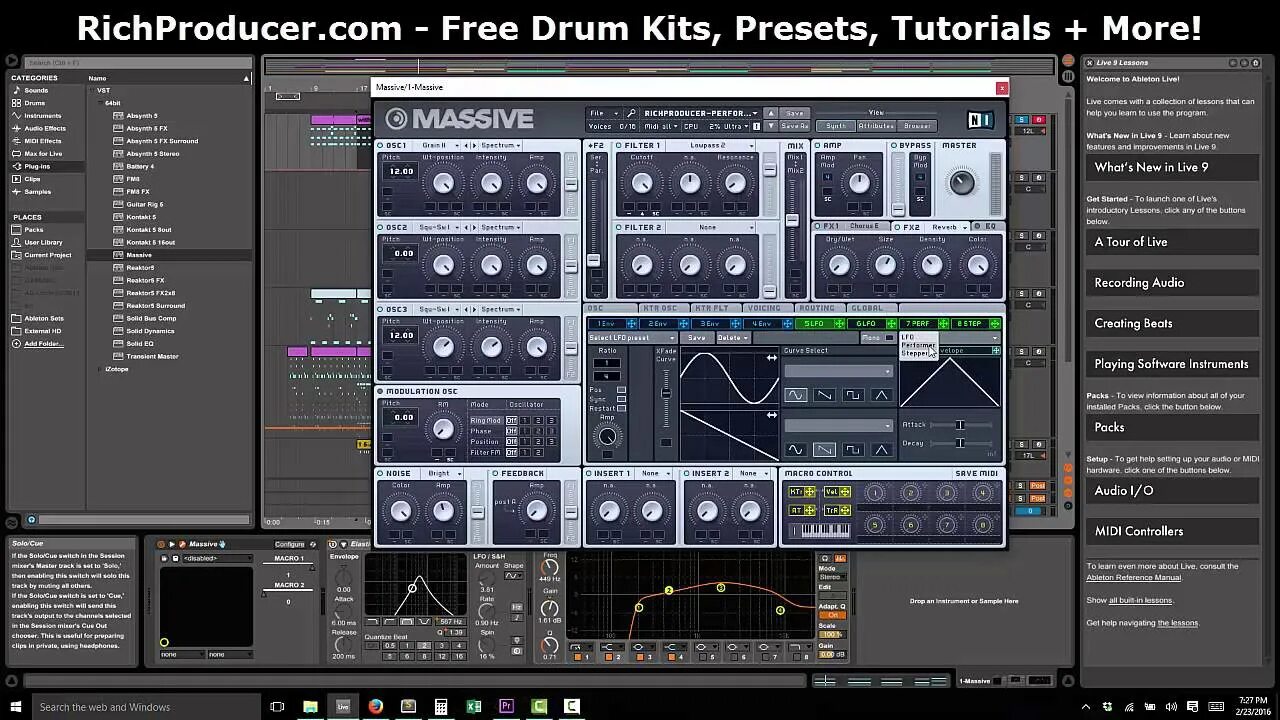The image size is (1280, 720).
Task: Open OSC1 Spectrum mode dropdown
Action: point(499,146)
